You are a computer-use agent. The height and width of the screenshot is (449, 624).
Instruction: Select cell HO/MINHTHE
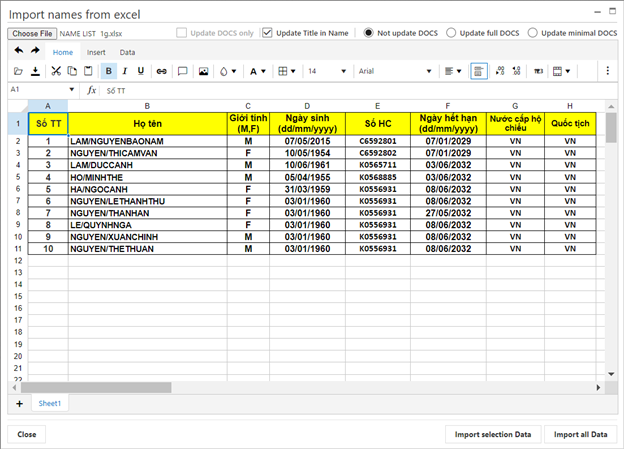(148, 177)
